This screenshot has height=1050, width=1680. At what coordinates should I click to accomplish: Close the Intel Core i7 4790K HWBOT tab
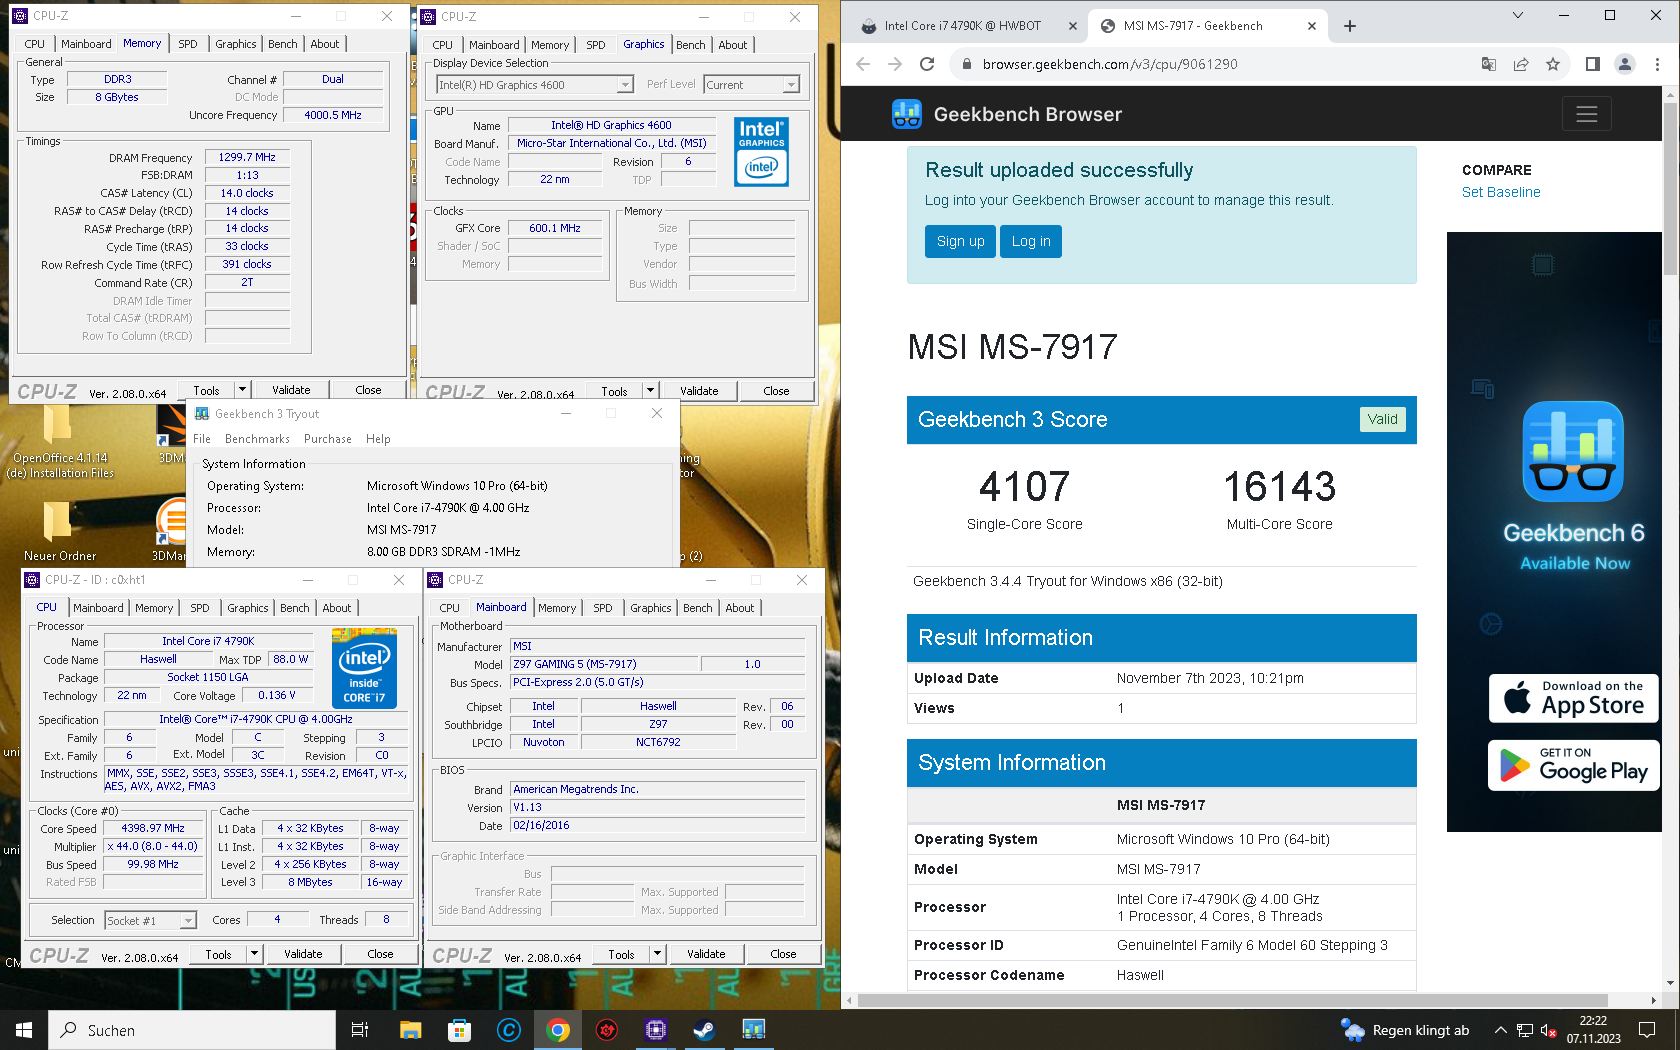point(1073,26)
